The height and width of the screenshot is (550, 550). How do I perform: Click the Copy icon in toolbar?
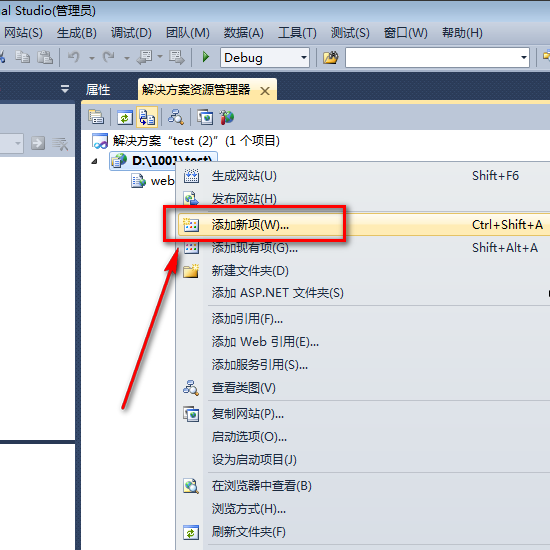(22, 57)
